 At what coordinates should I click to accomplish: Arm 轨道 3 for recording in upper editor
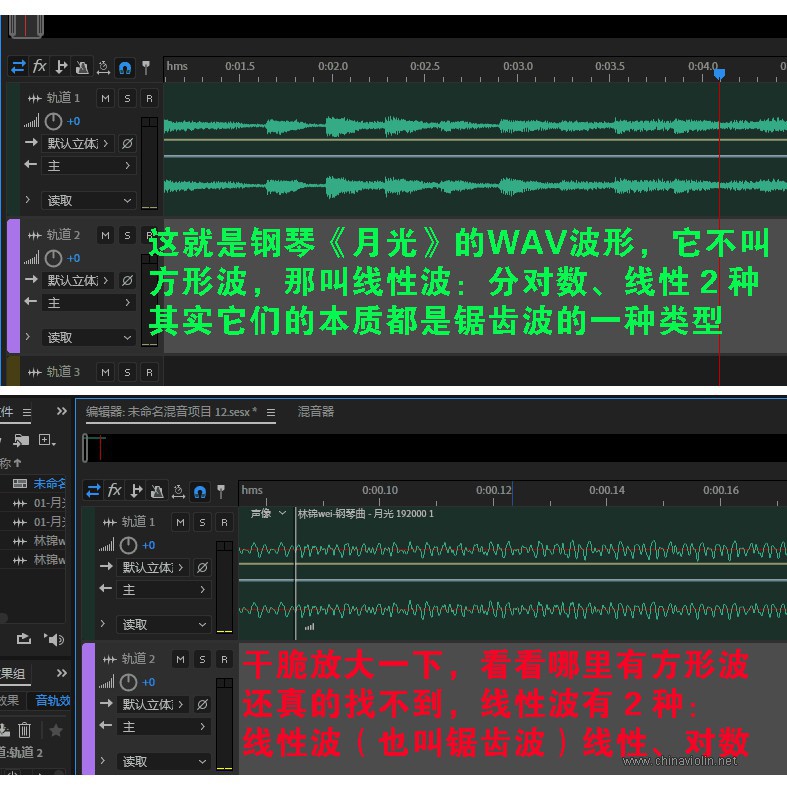149,372
